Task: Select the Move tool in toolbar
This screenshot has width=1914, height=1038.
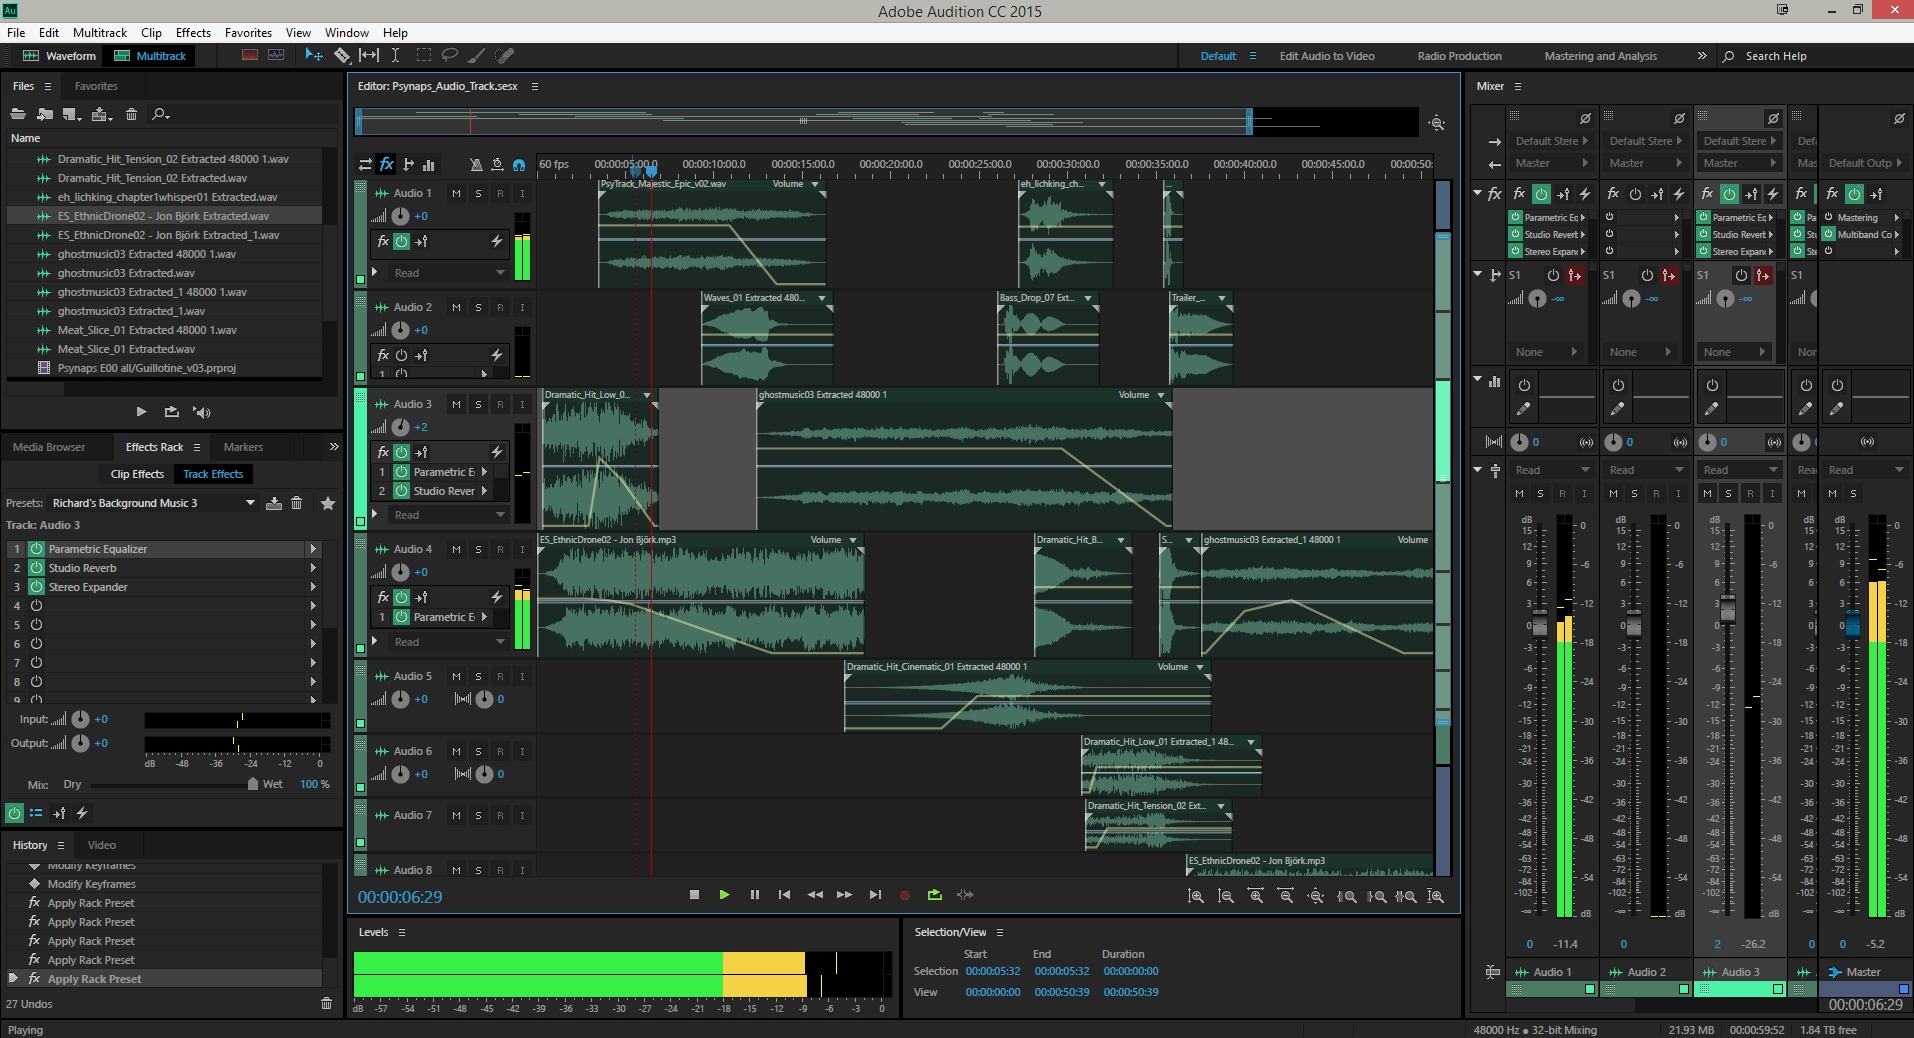Action: 313,56
